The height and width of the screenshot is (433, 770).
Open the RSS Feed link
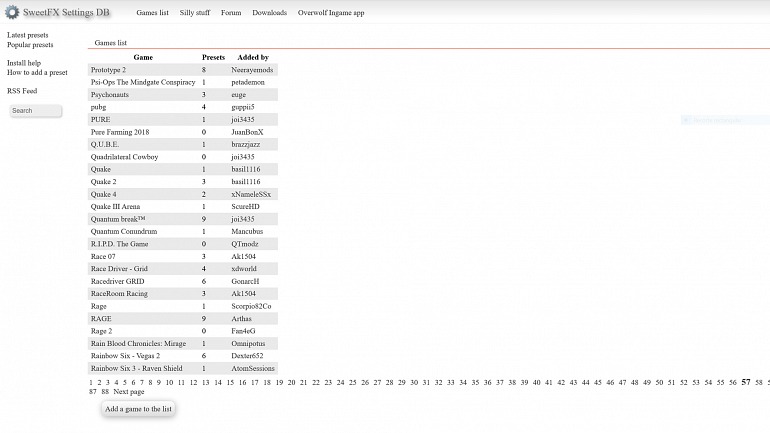point(22,91)
